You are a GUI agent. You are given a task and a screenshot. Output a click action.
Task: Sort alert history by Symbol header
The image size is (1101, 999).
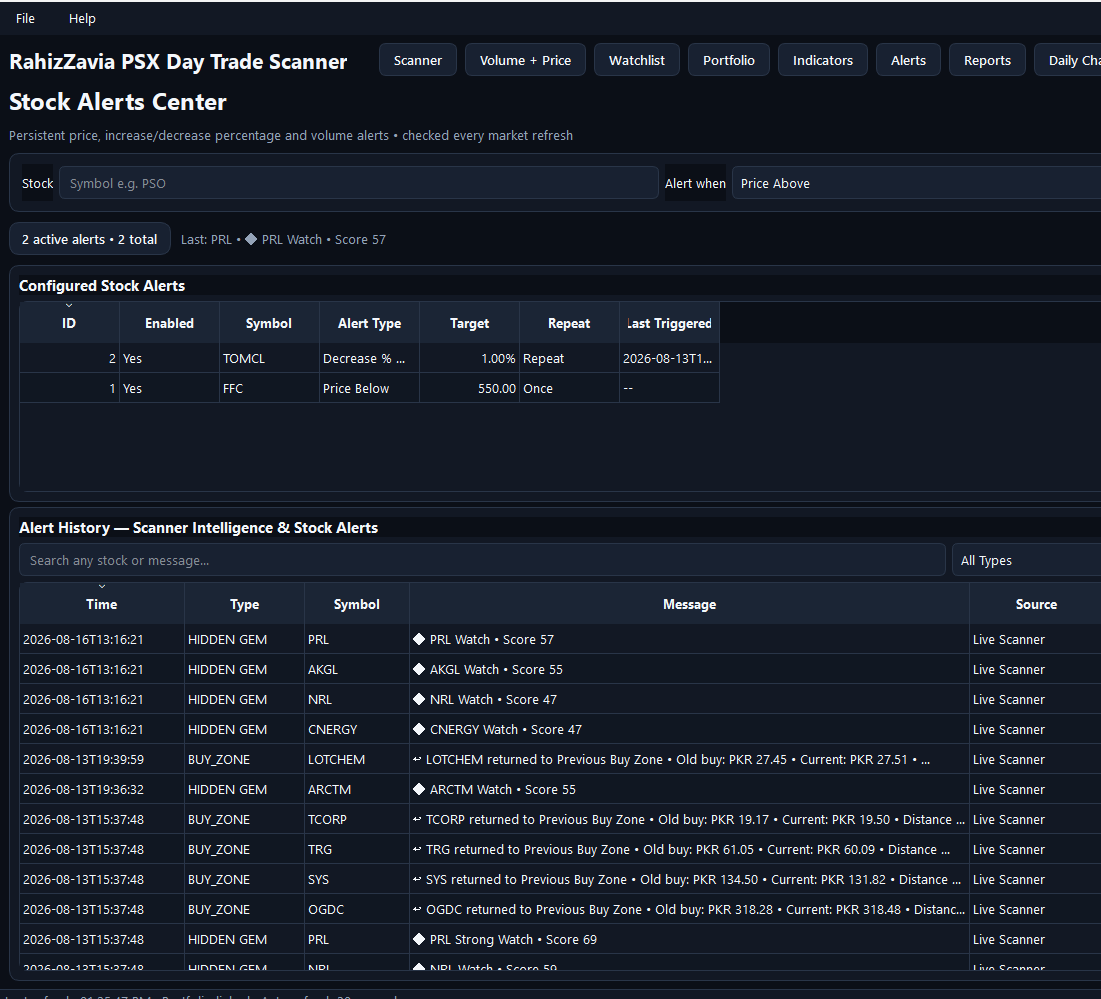click(x=357, y=604)
